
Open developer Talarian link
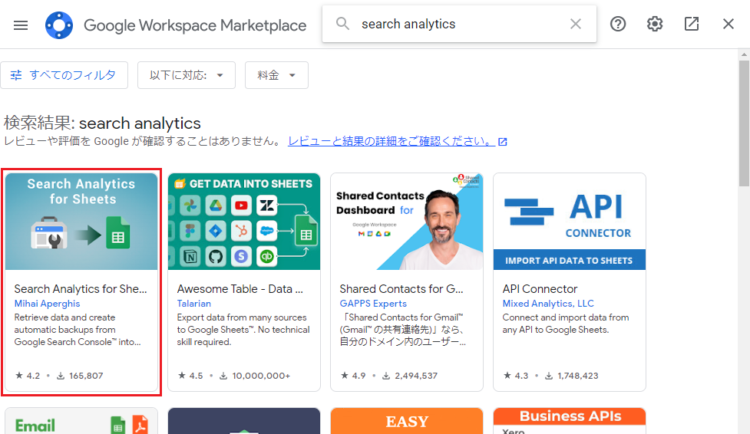pos(194,304)
